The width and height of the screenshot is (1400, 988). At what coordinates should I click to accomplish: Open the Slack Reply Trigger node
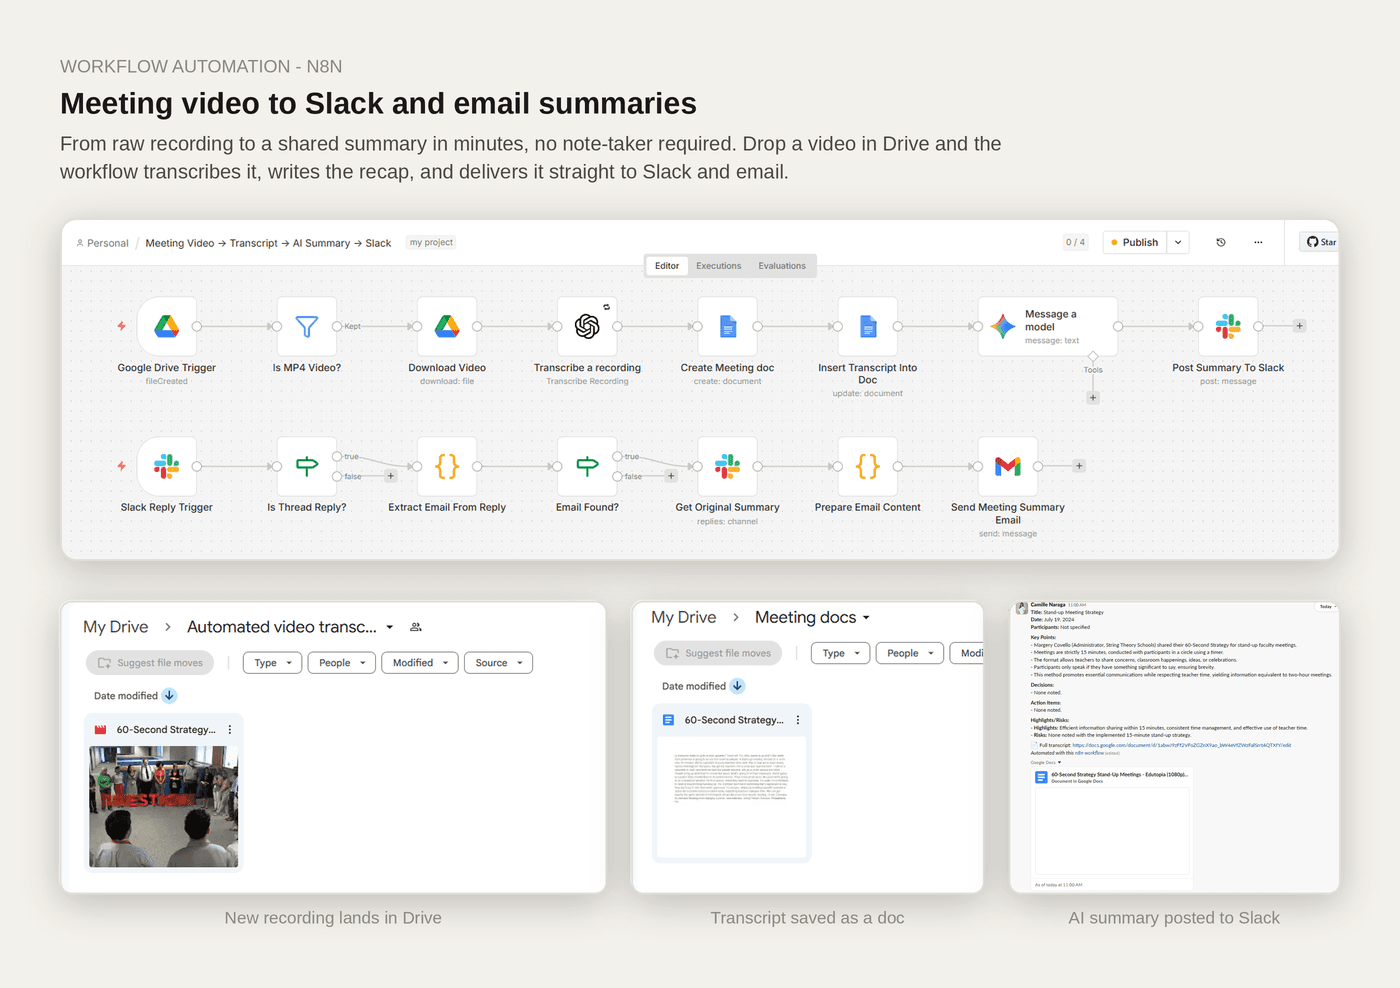167,466
